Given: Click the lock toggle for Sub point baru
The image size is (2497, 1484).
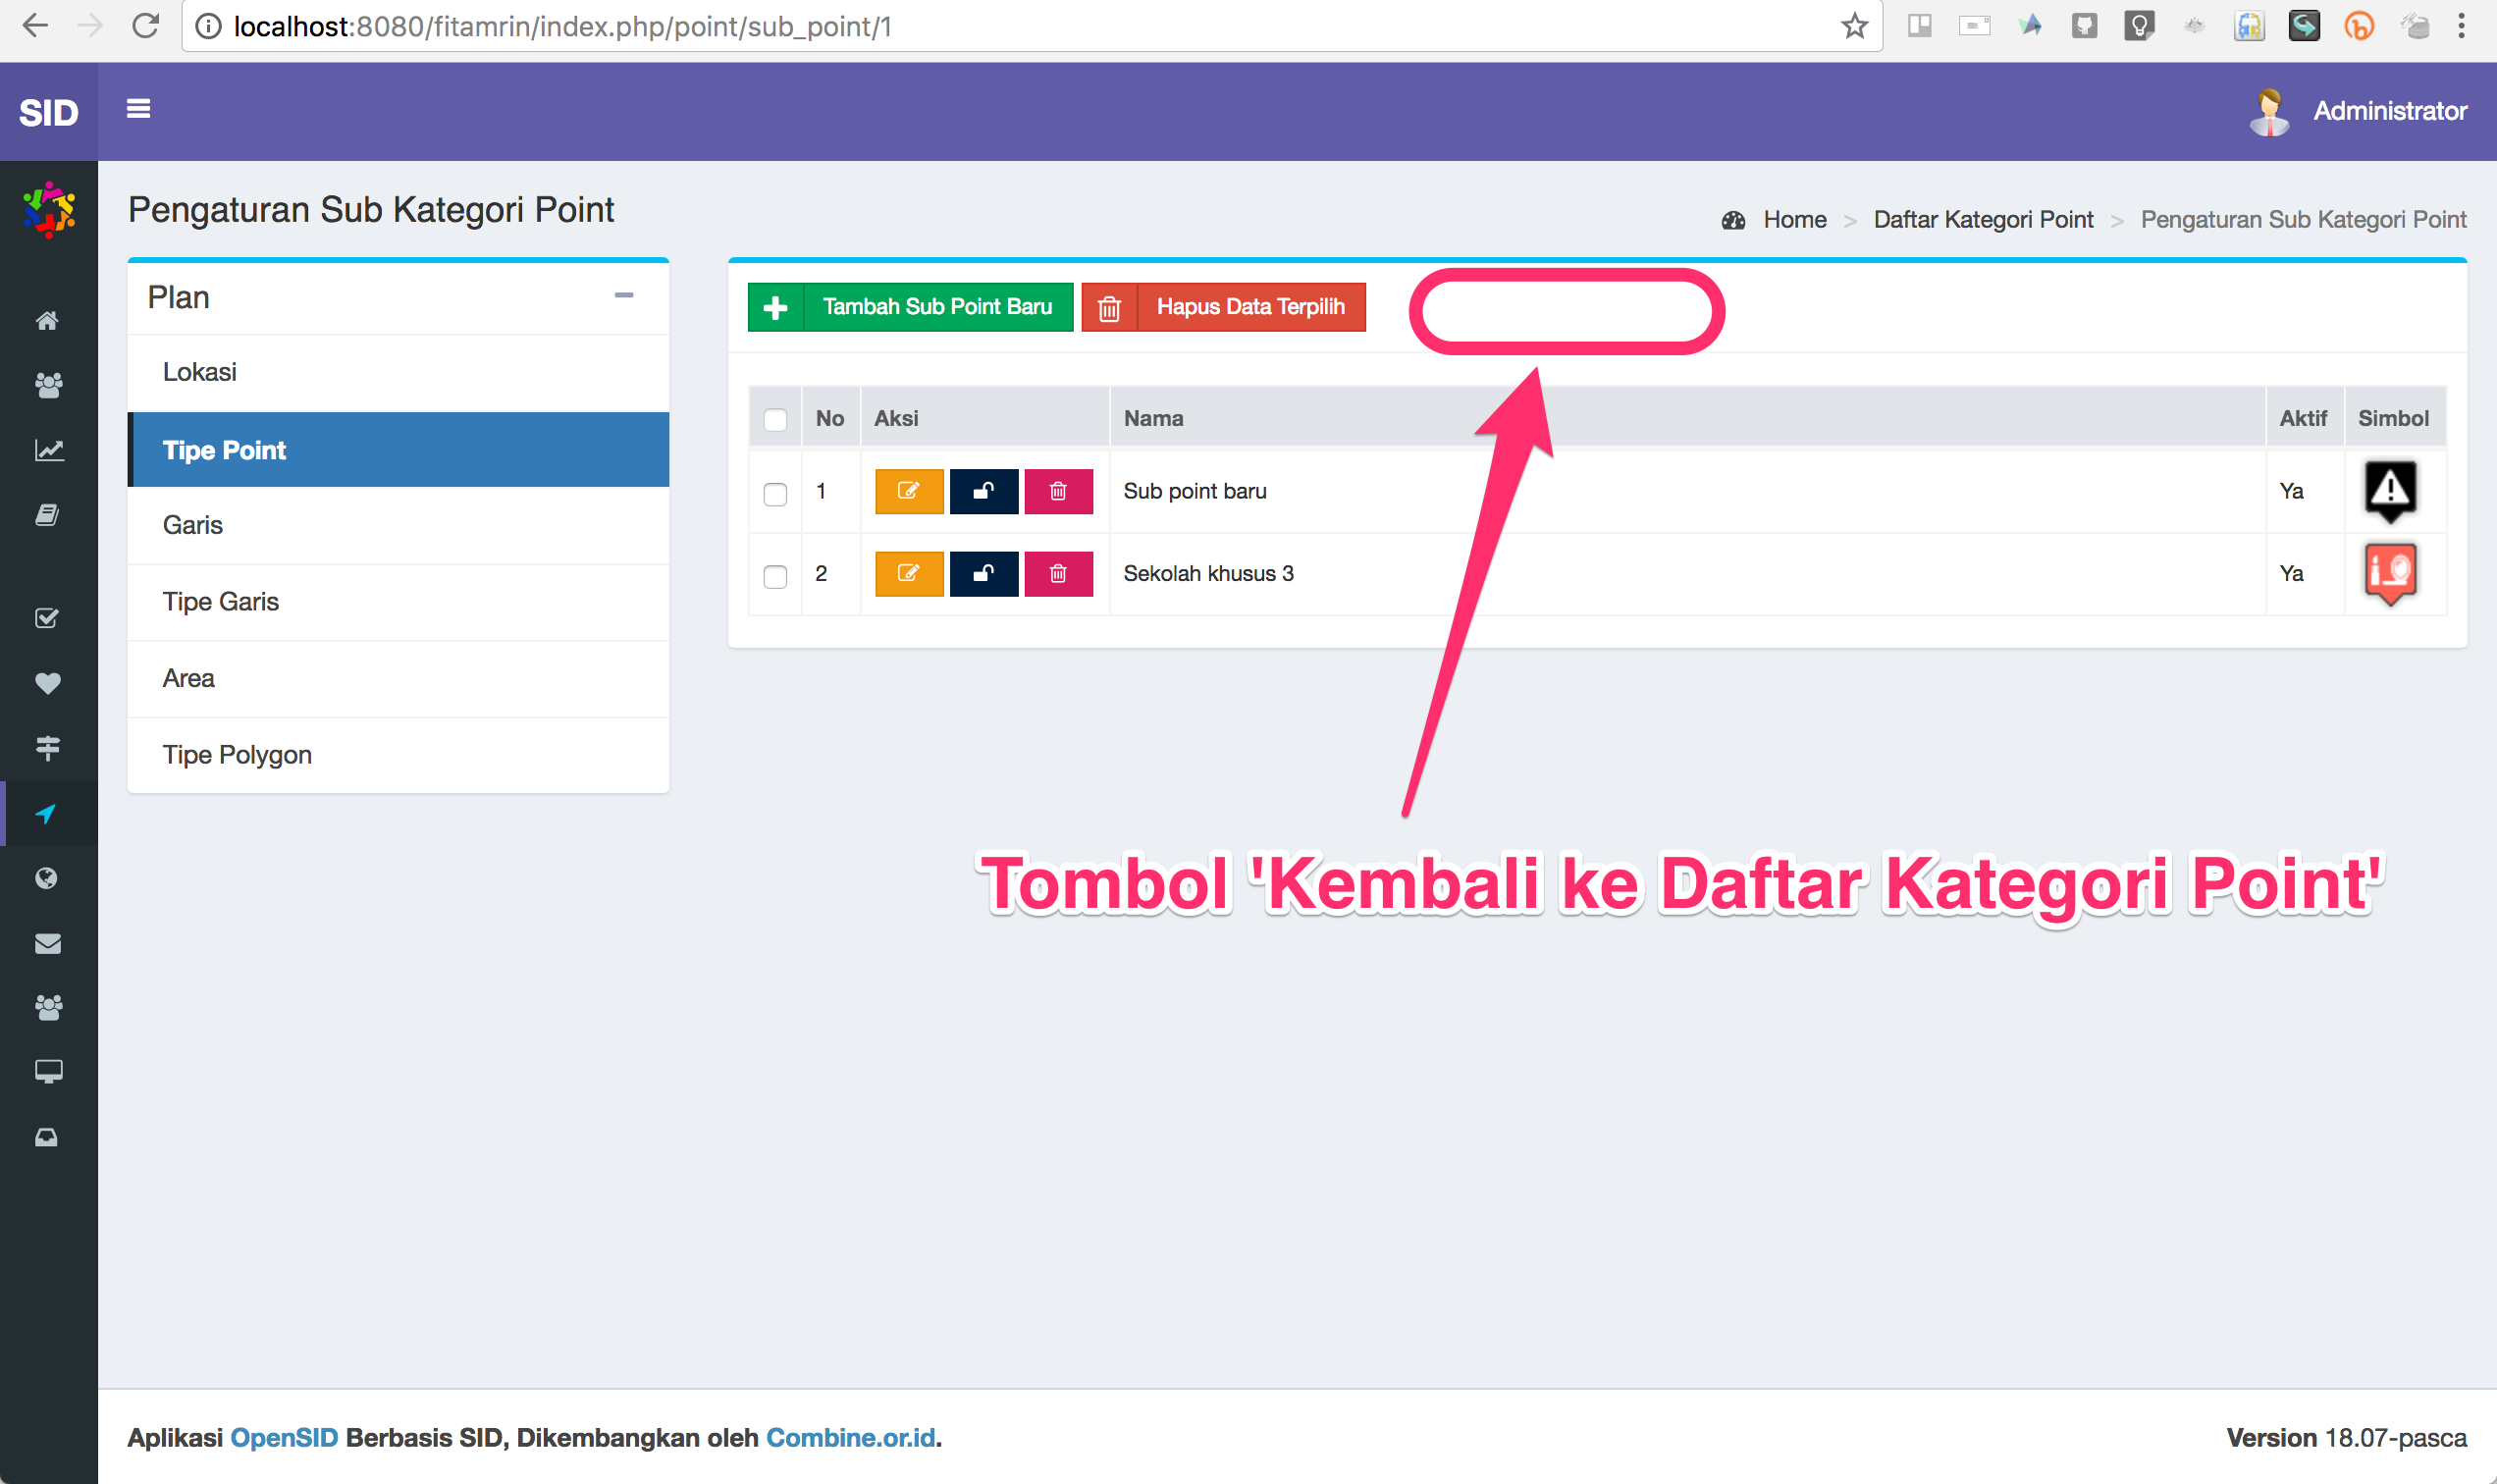Looking at the screenshot, I should click(x=983, y=491).
